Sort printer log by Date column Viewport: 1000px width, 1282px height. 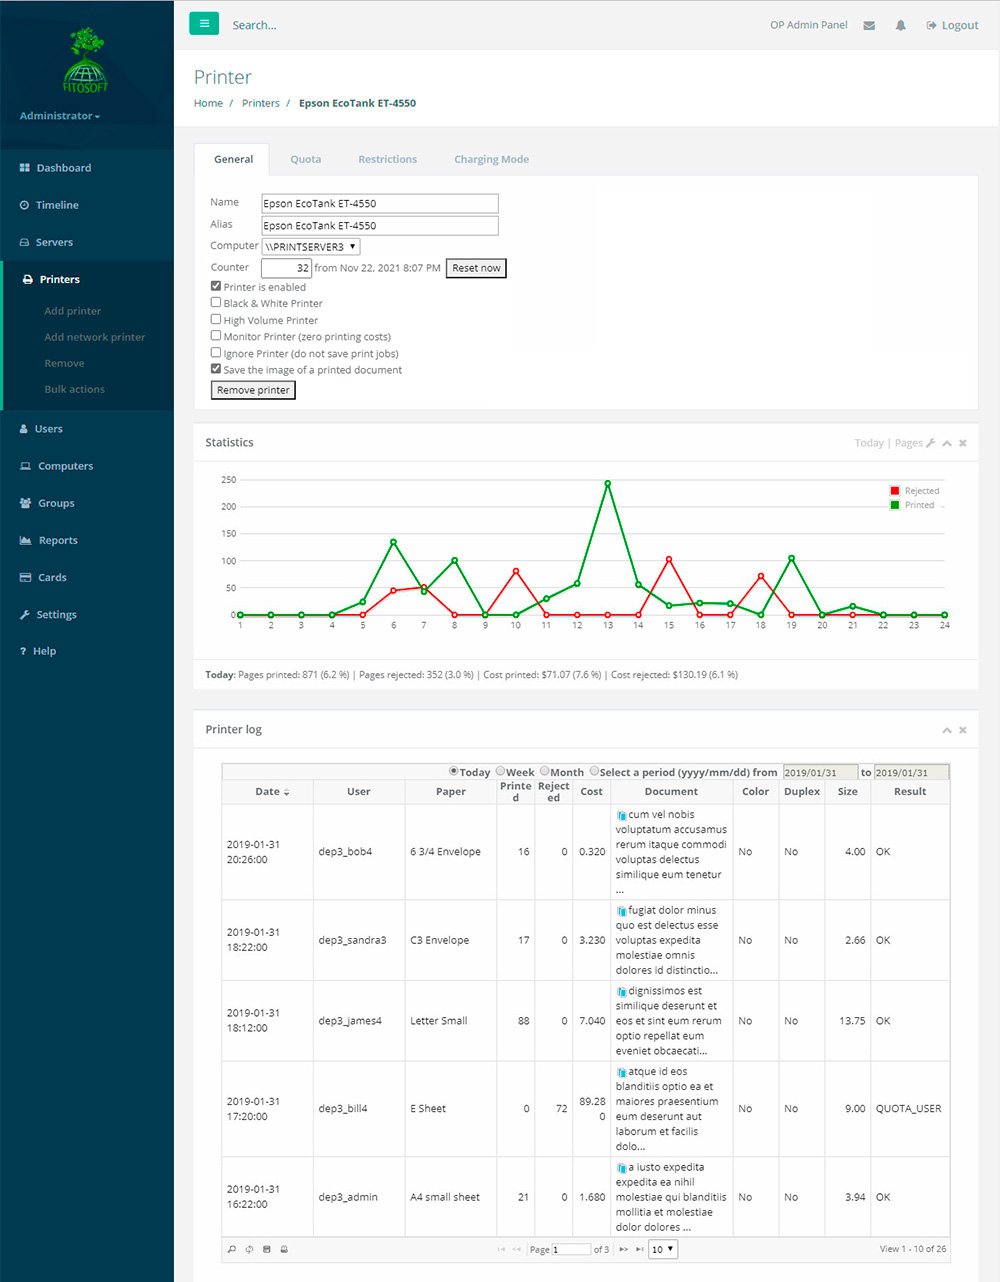click(272, 791)
